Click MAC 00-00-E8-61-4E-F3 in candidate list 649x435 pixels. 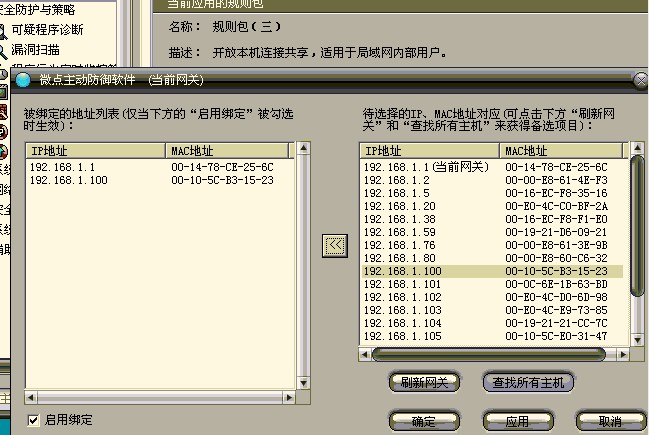tap(556, 180)
